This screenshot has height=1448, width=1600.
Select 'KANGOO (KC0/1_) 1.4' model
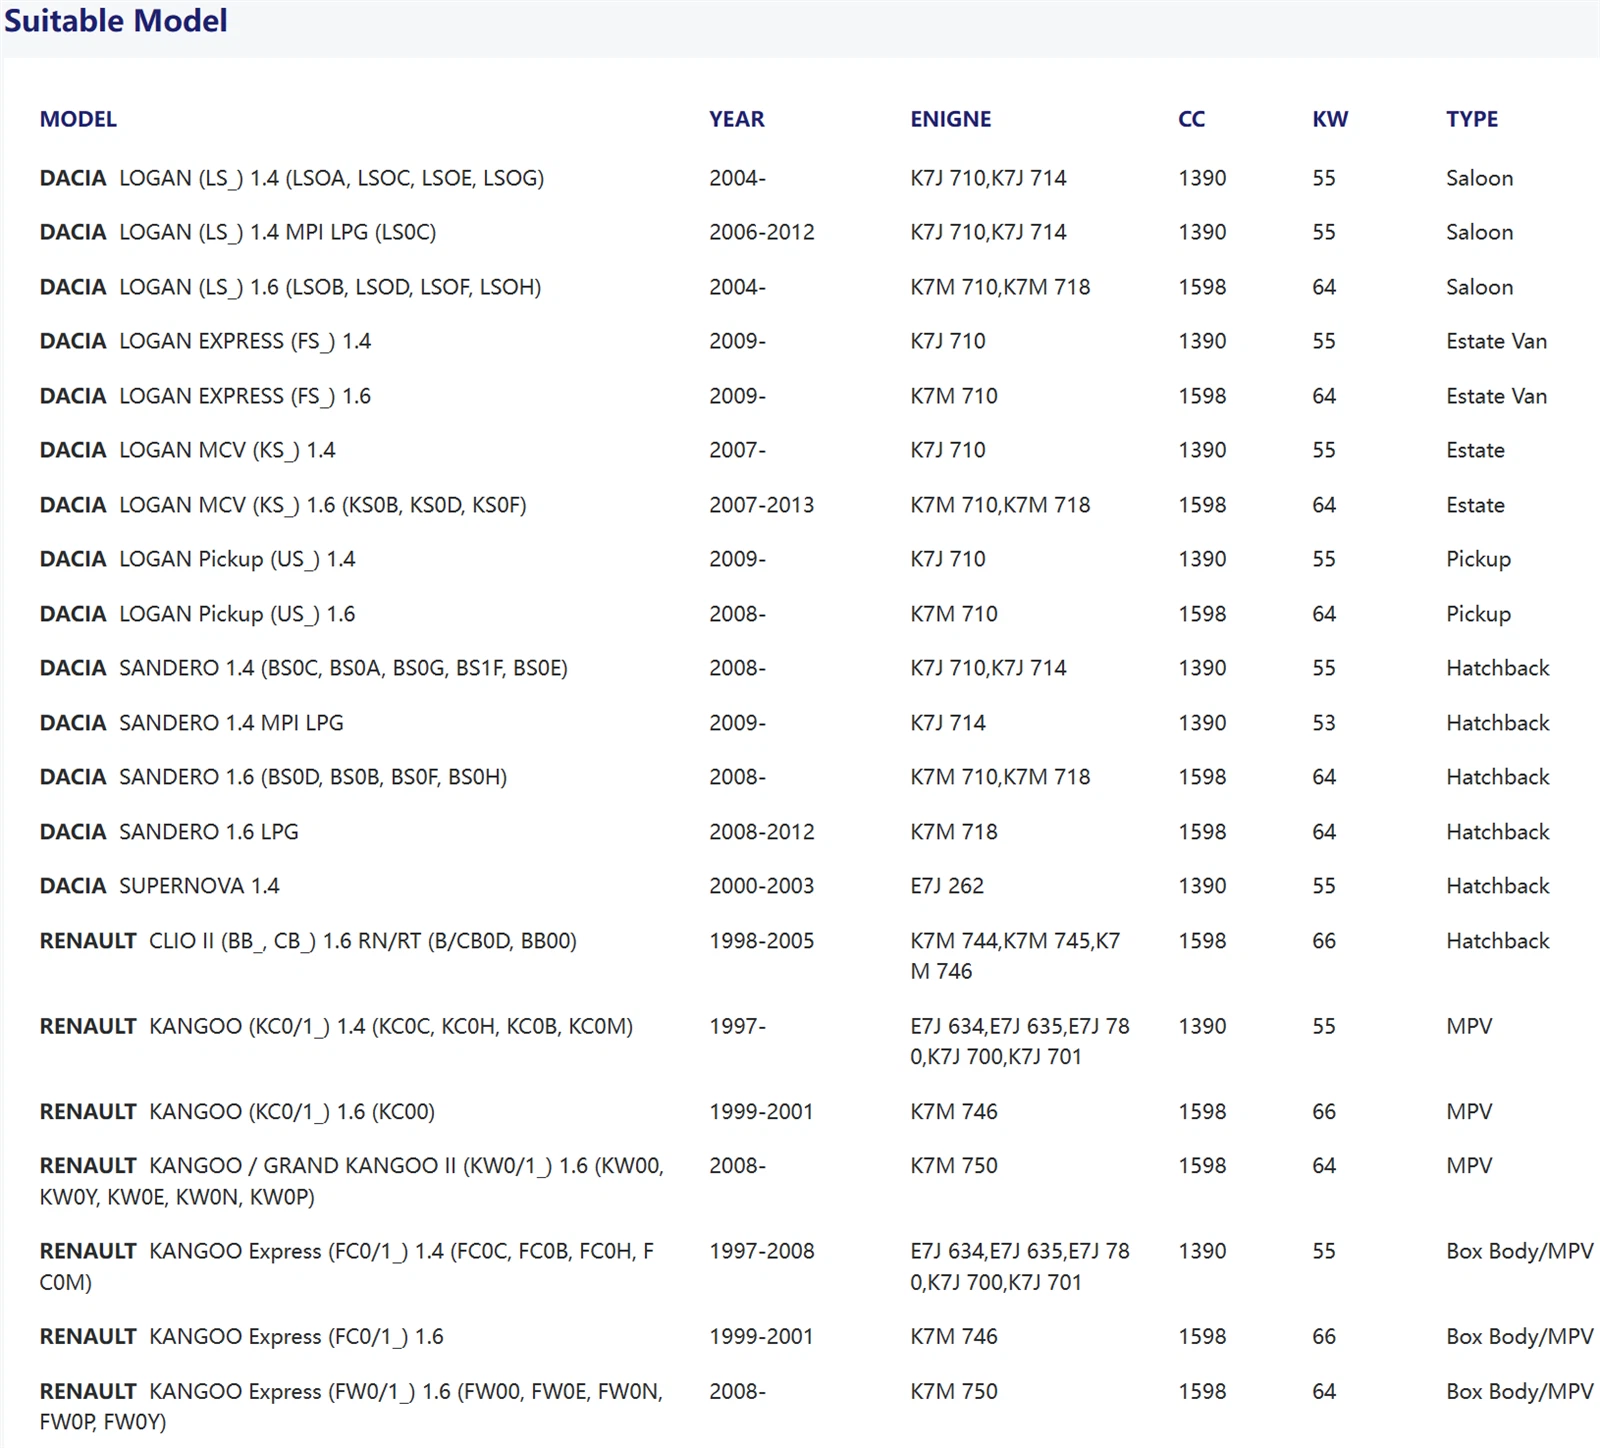pos(336,1026)
